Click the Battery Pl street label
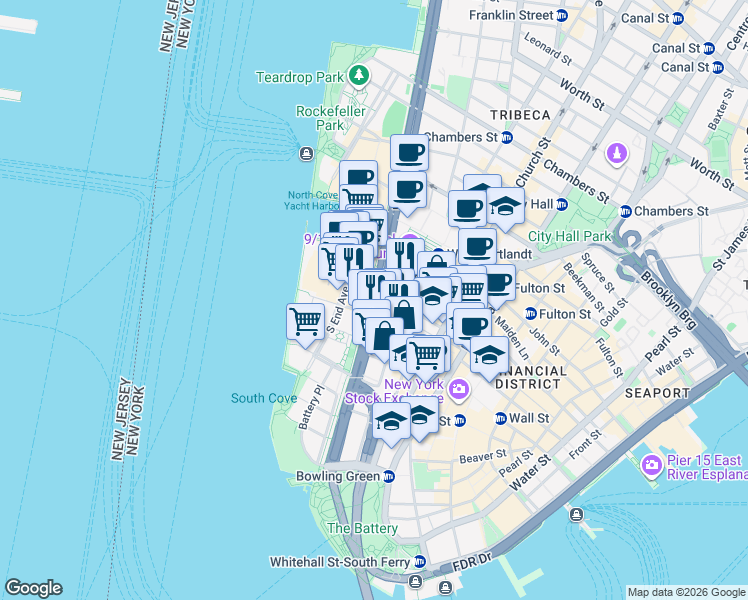This screenshot has width=748, height=600. pos(311,407)
